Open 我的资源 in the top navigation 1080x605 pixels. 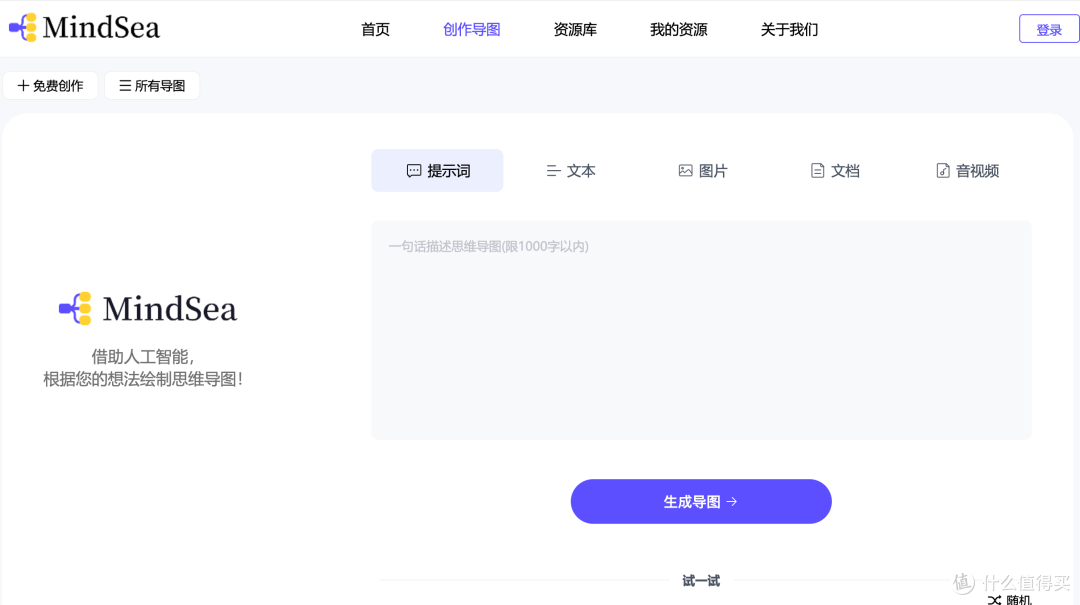click(x=678, y=30)
